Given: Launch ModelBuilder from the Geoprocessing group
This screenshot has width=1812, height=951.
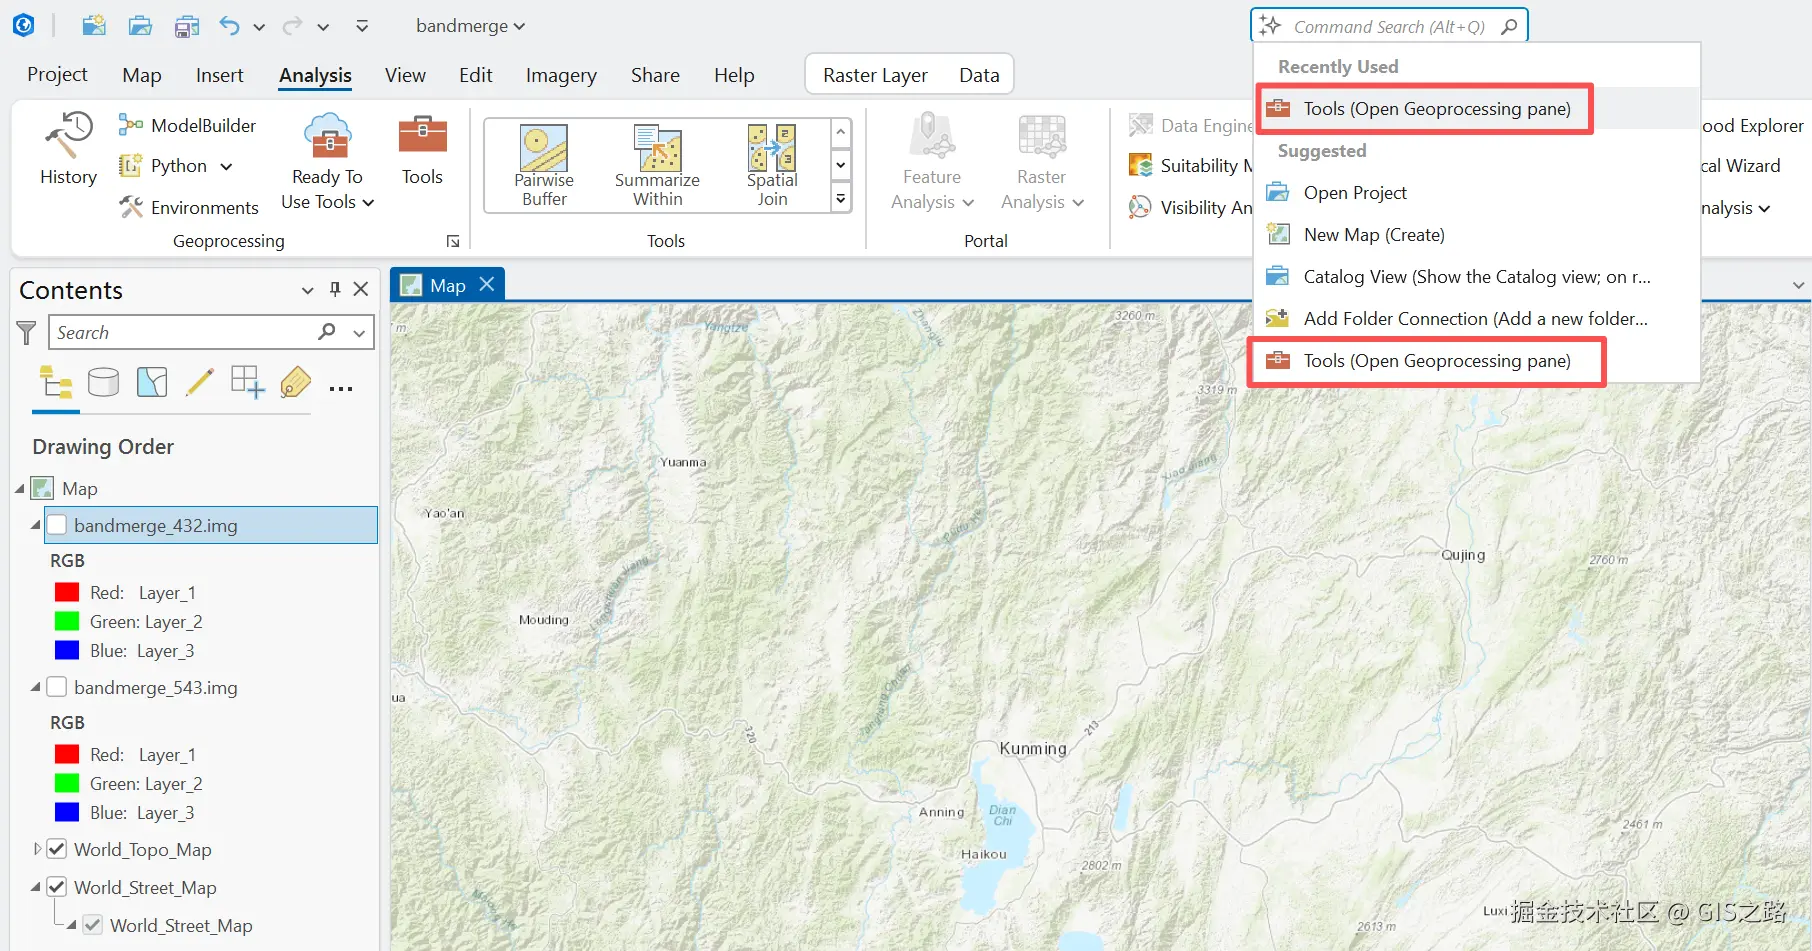Looking at the screenshot, I should 187,125.
